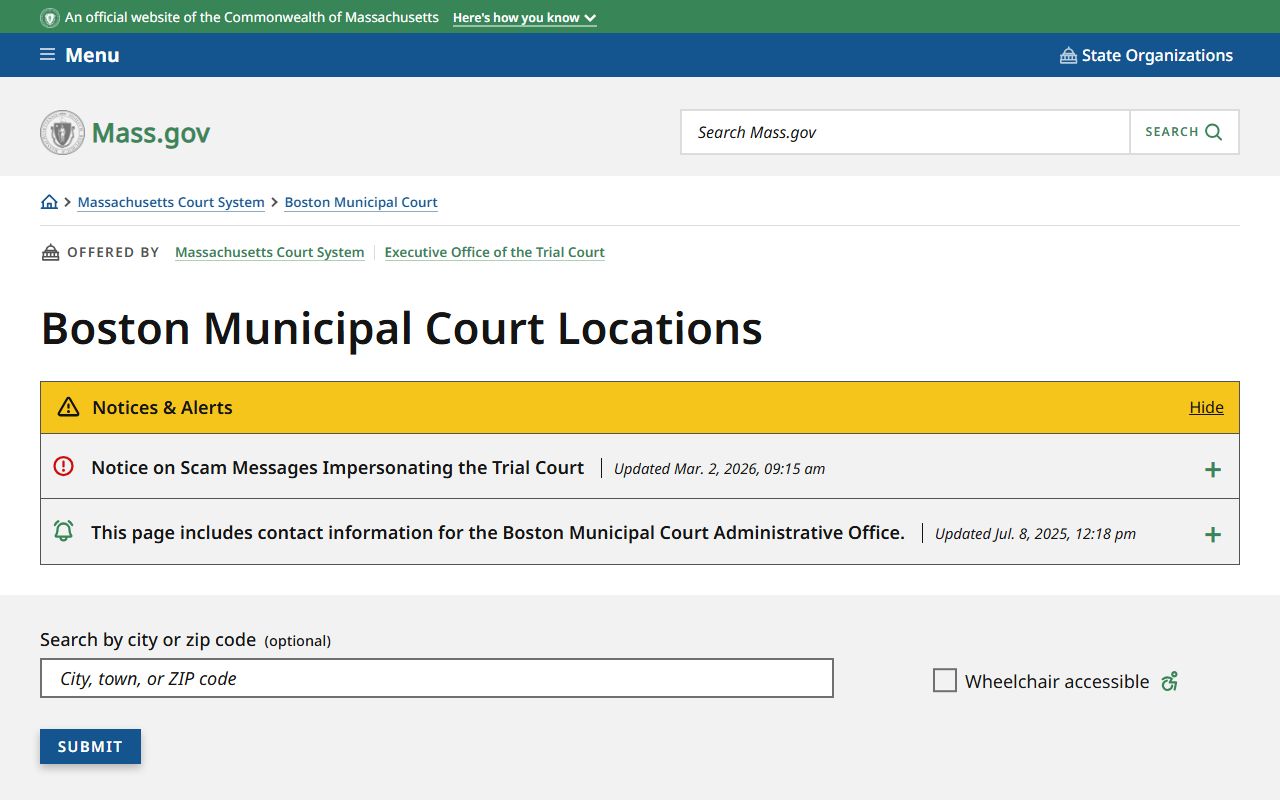Open Executive Office of the Trial Court link
The height and width of the screenshot is (800, 1280).
pyautogui.click(x=494, y=252)
